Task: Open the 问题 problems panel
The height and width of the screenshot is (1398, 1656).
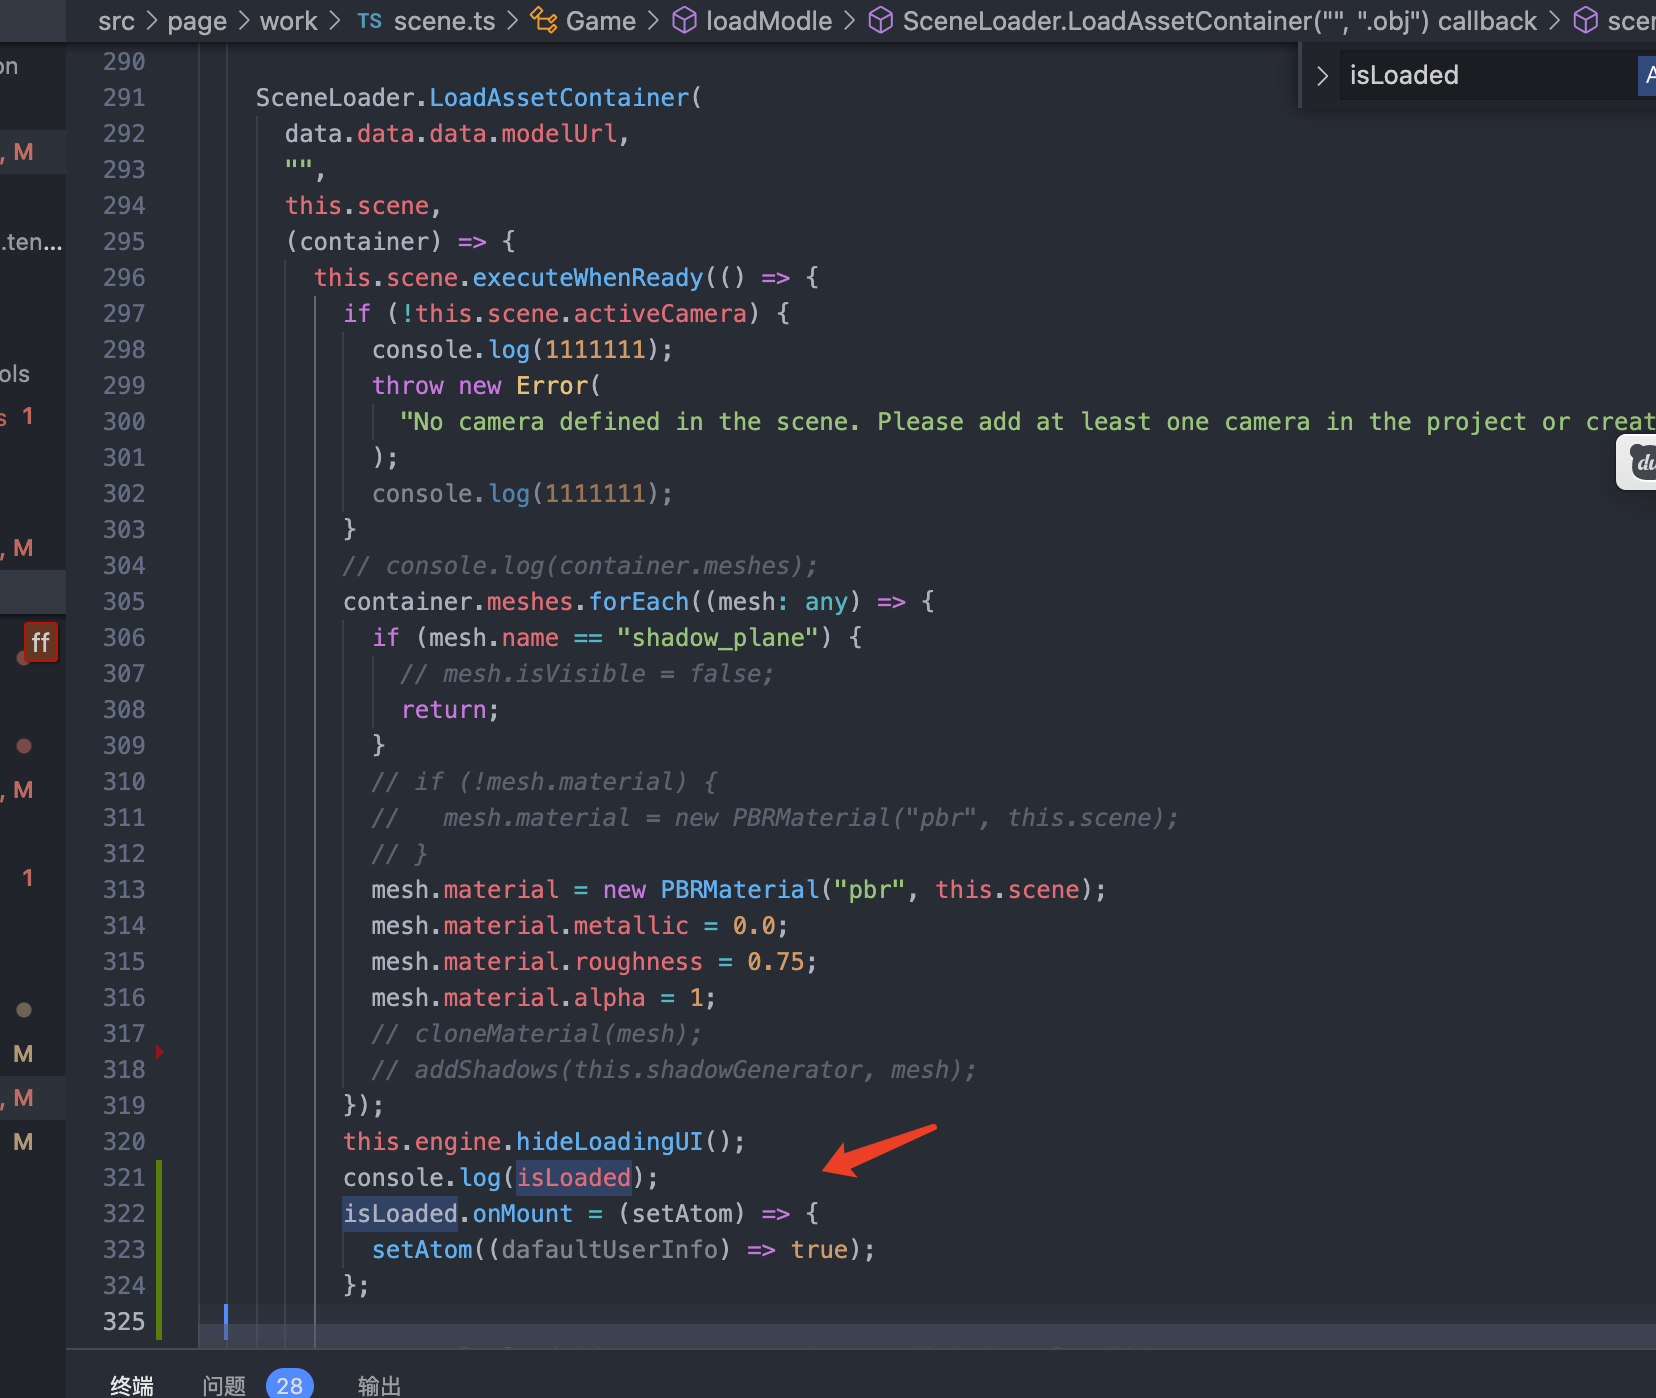Action: click(x=223, y=1384)
